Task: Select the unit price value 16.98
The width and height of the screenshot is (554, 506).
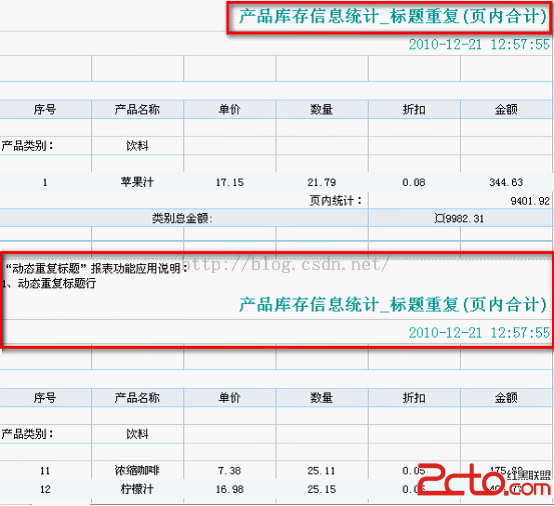Action: click(x=230, y=489)
